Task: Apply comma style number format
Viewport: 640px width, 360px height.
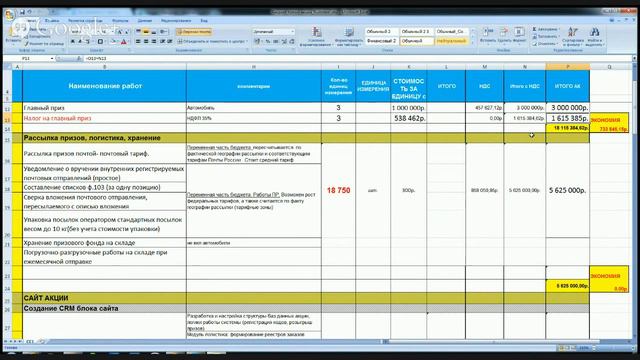Action: pyautogui.click(x=276, y=41)
